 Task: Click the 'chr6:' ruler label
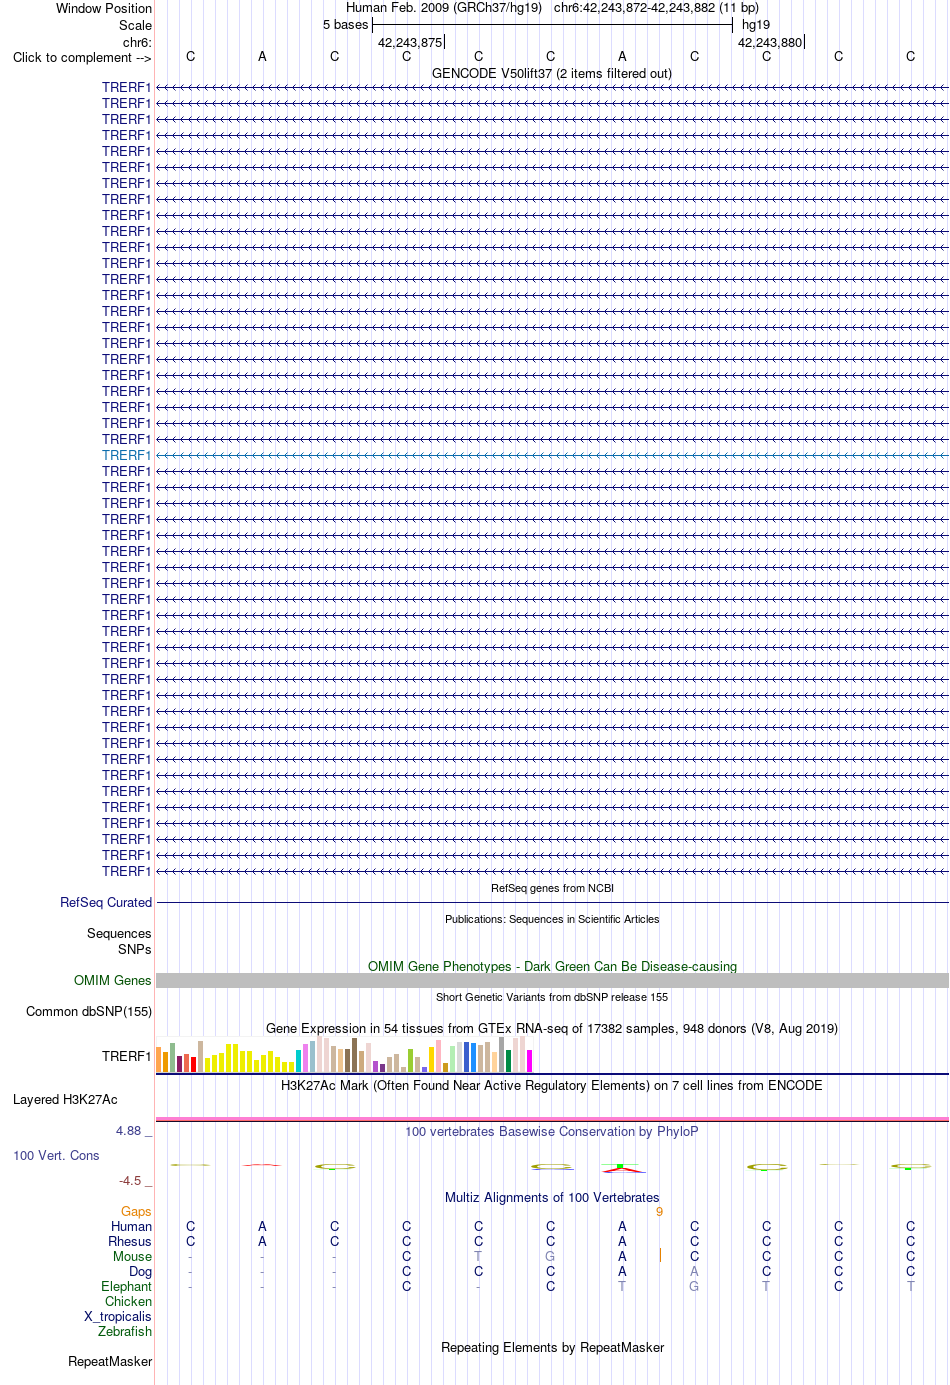pyautogui.click(x=137, y=42)
